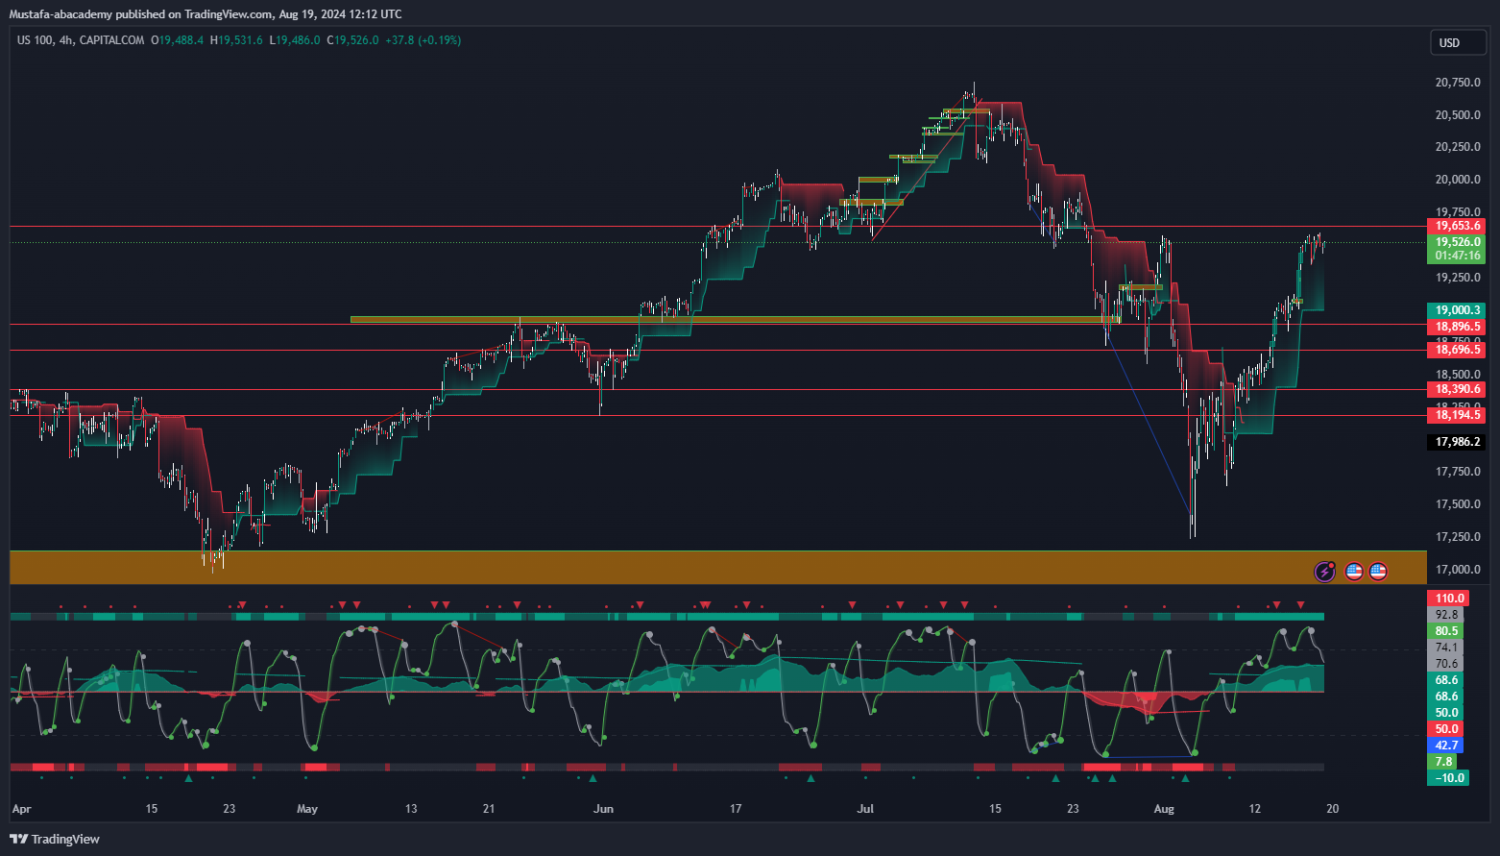Click the Jul date label on time axis
Image resolution: width=1500 pixels, height=856 pixels.
point(865,809)
